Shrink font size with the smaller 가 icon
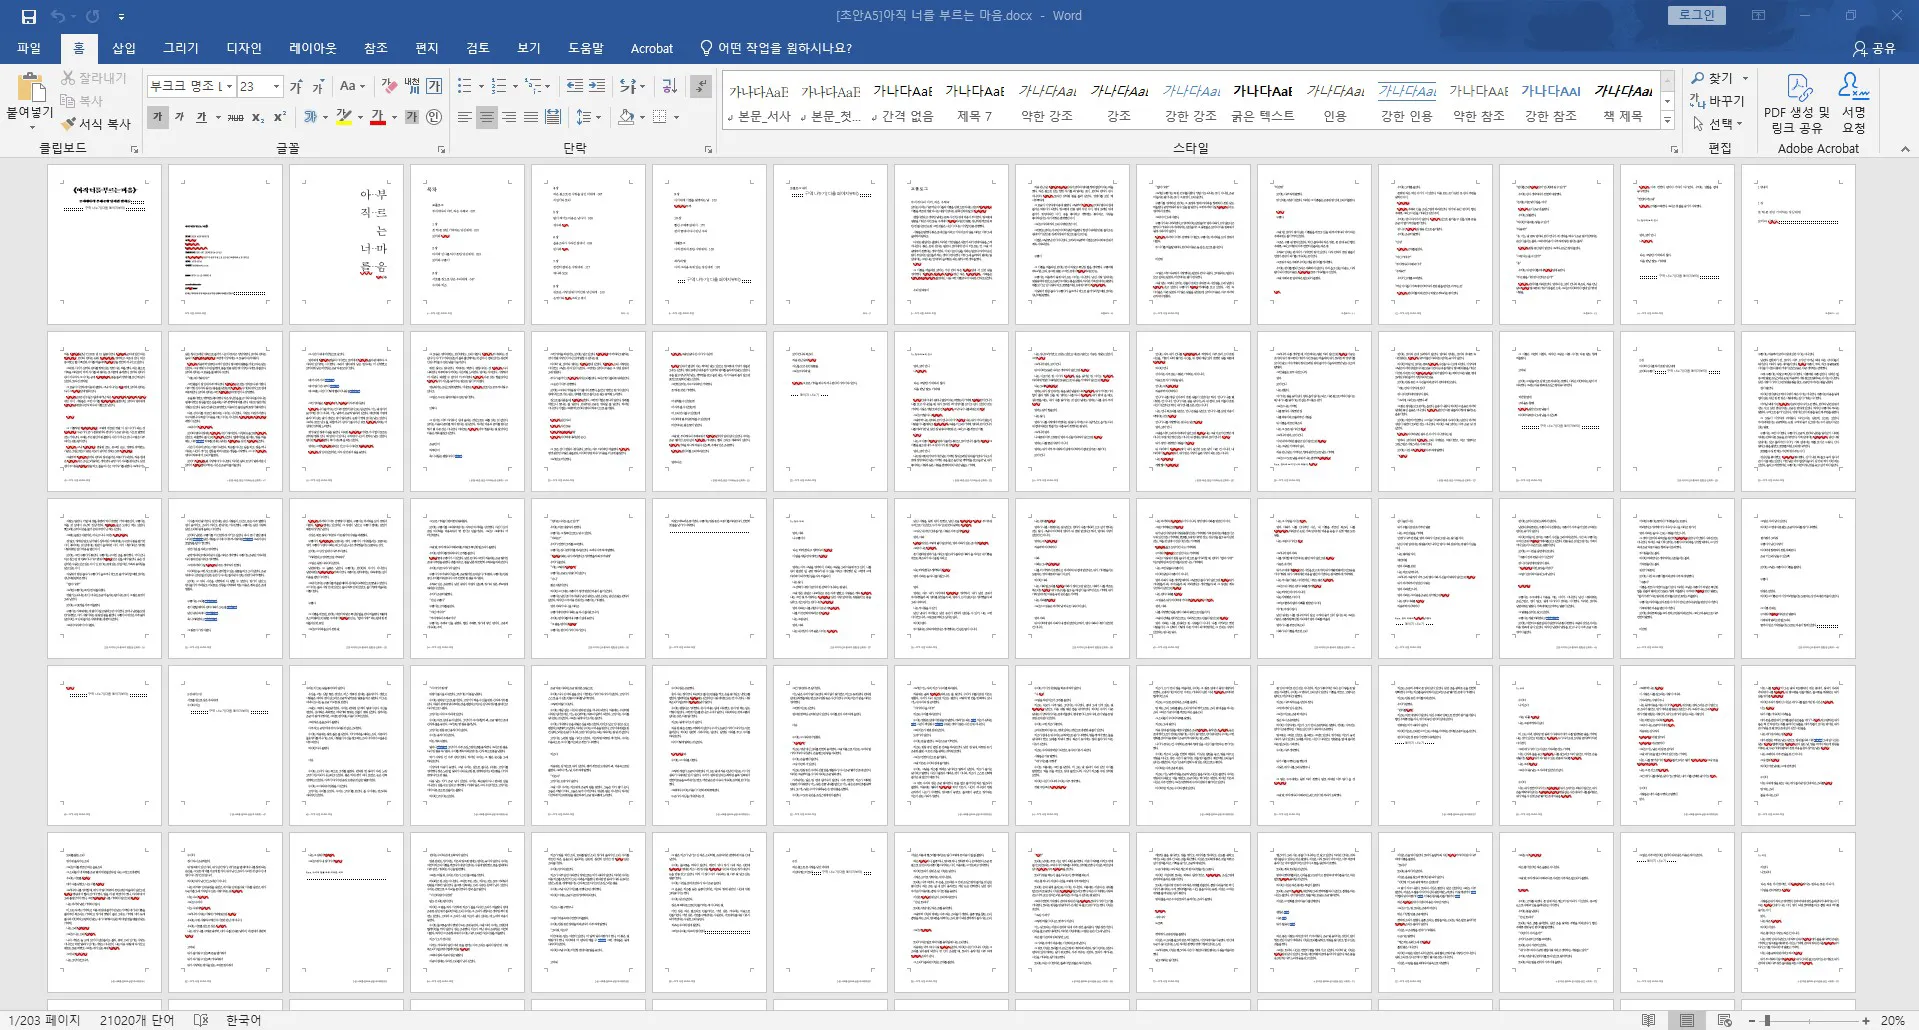 (318, 87)
